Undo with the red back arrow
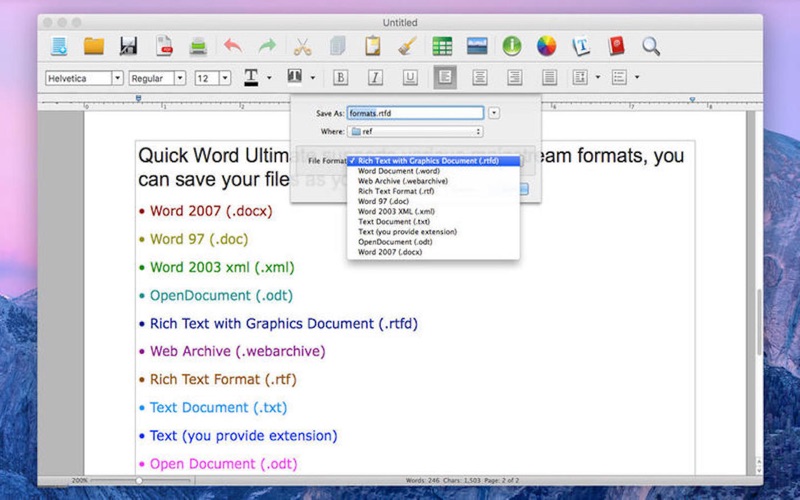Image resolution: width=800 pixels, height=500 pixels. 233,46
